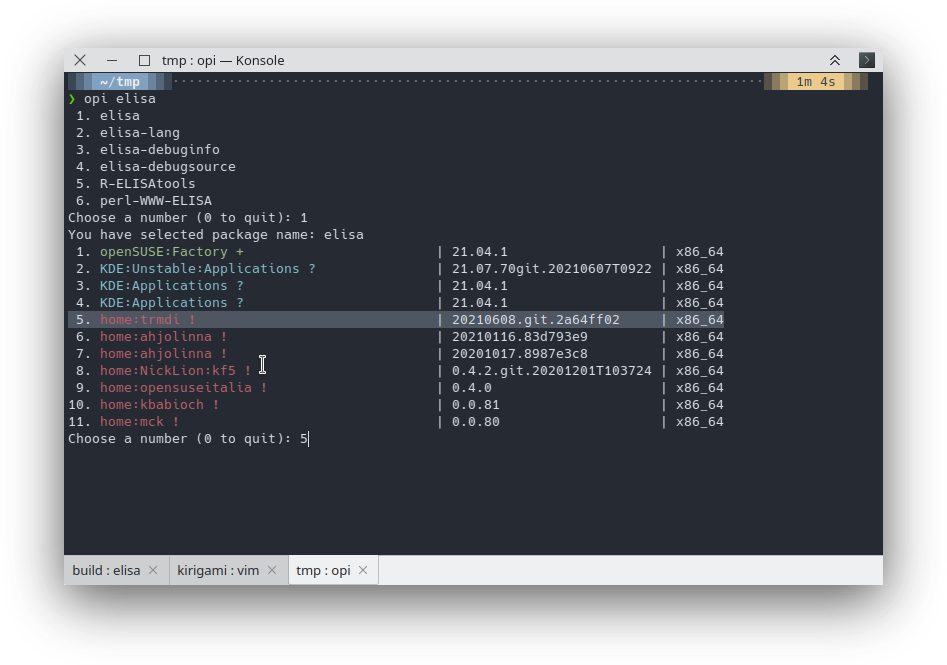Click version 20210608.git.2a64ff02
The width and height of the screenshot is (947, 665).
(536, 320)
